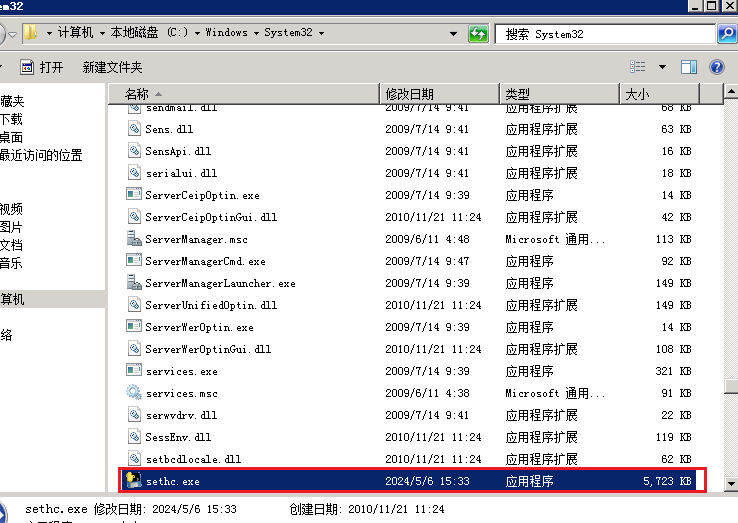Expand the arrow before Windows breadcrumb
Screen dimensions: 738x523
pyautogui.click(x=197, y=33)
